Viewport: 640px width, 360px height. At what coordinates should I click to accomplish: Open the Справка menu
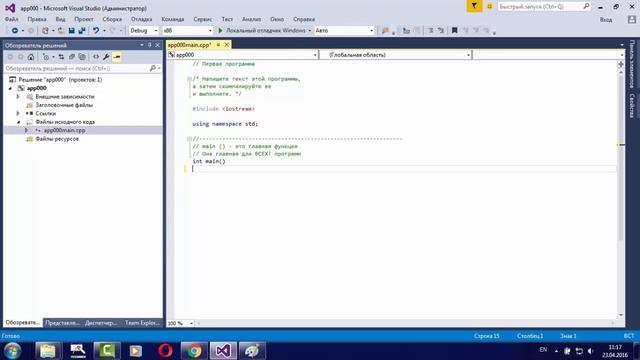[304, 19]
